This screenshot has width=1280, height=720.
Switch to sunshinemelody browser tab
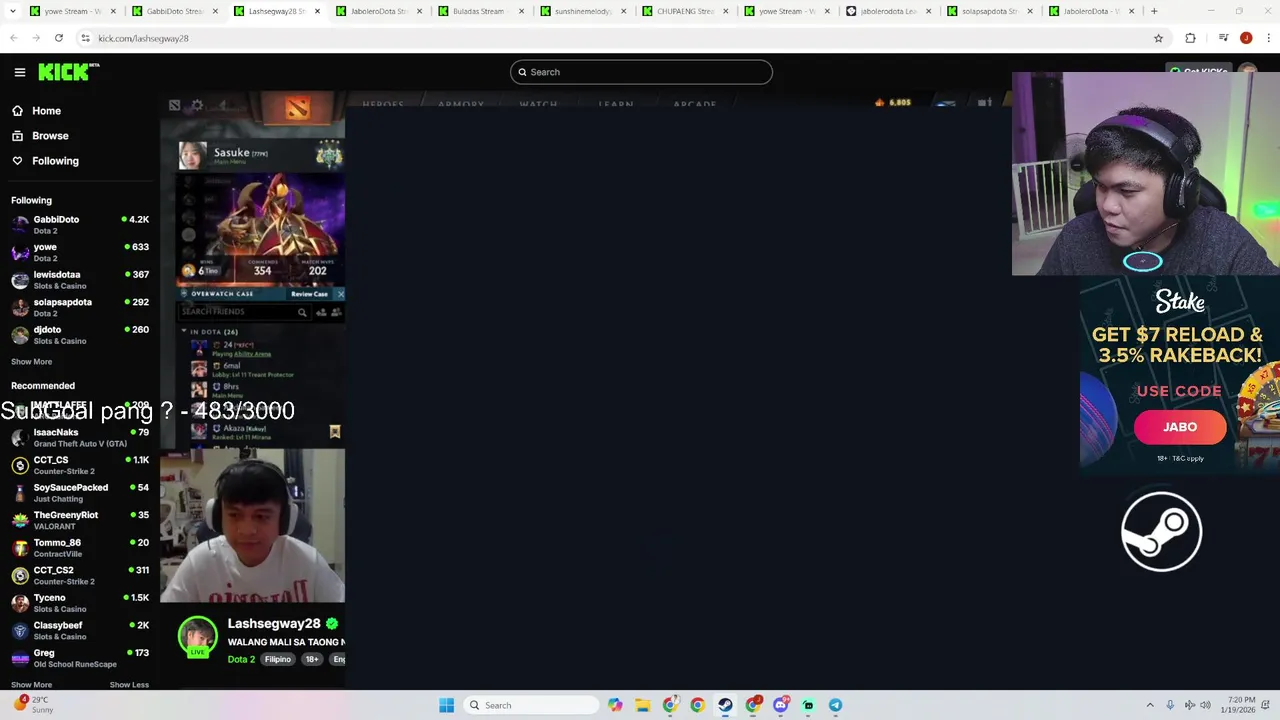[x=582, y=11]
